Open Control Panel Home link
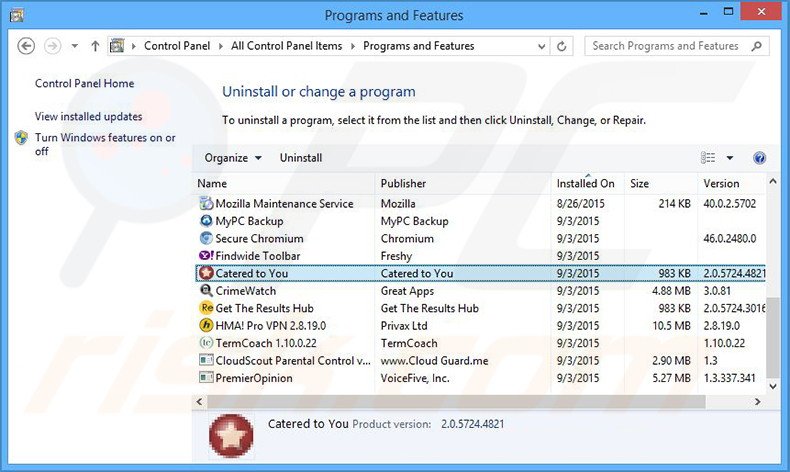This screenshot has width=790, height=472. [x=84, y=84]
